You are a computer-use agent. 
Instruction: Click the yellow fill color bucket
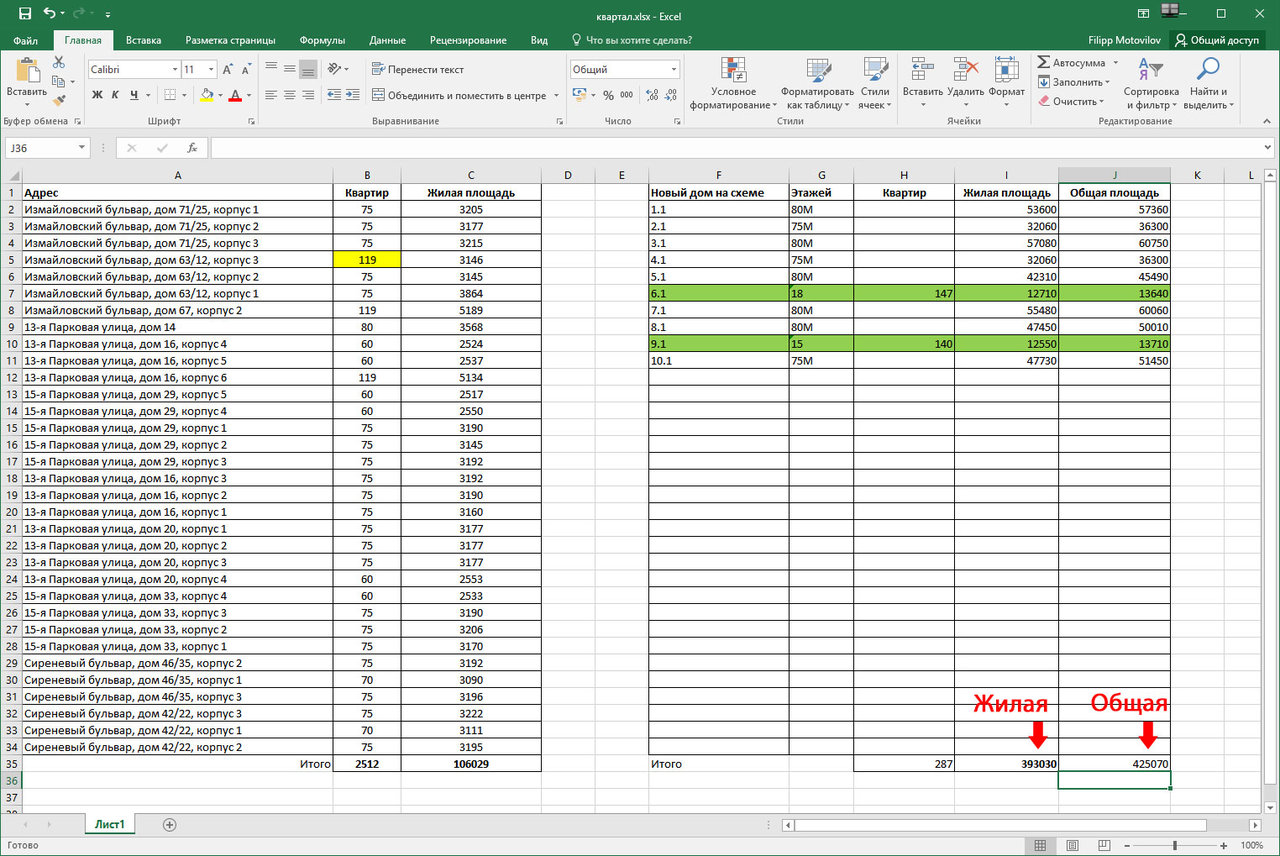(206, 95)
